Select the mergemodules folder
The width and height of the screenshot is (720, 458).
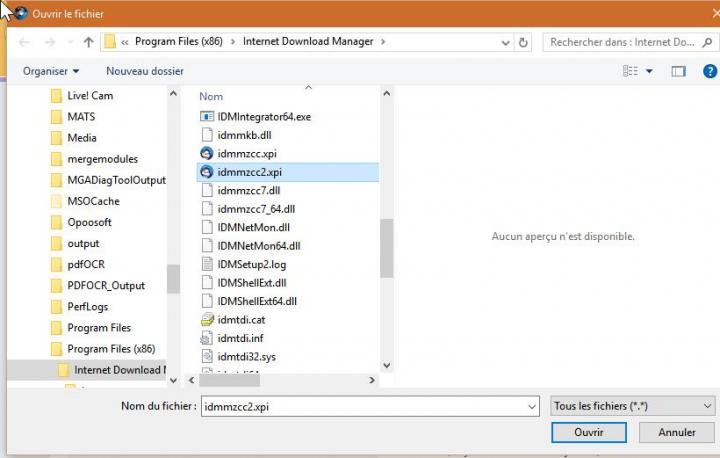[95, 159]
